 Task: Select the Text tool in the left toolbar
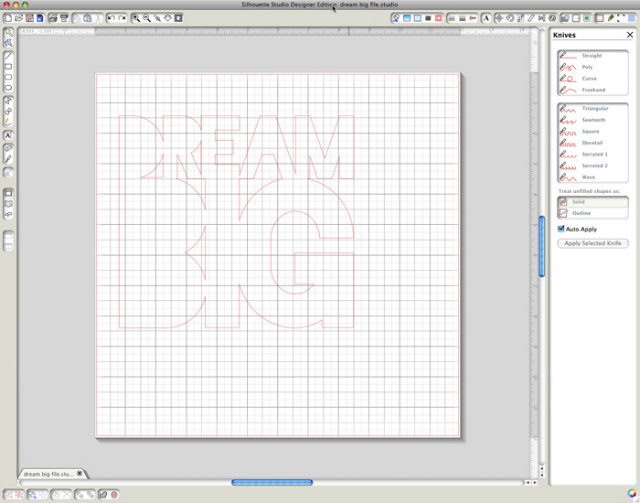8,135
